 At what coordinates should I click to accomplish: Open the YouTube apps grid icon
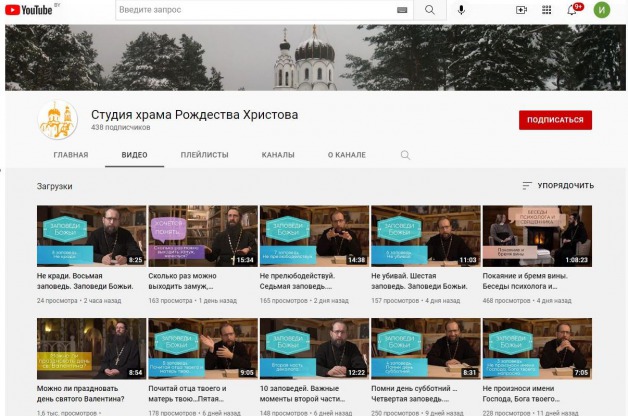tap(546, 10)
